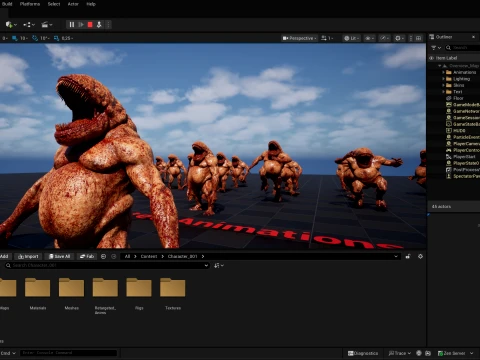Click the Search Character_001 field
Screen dimensions: 480x360
point(107,265)
